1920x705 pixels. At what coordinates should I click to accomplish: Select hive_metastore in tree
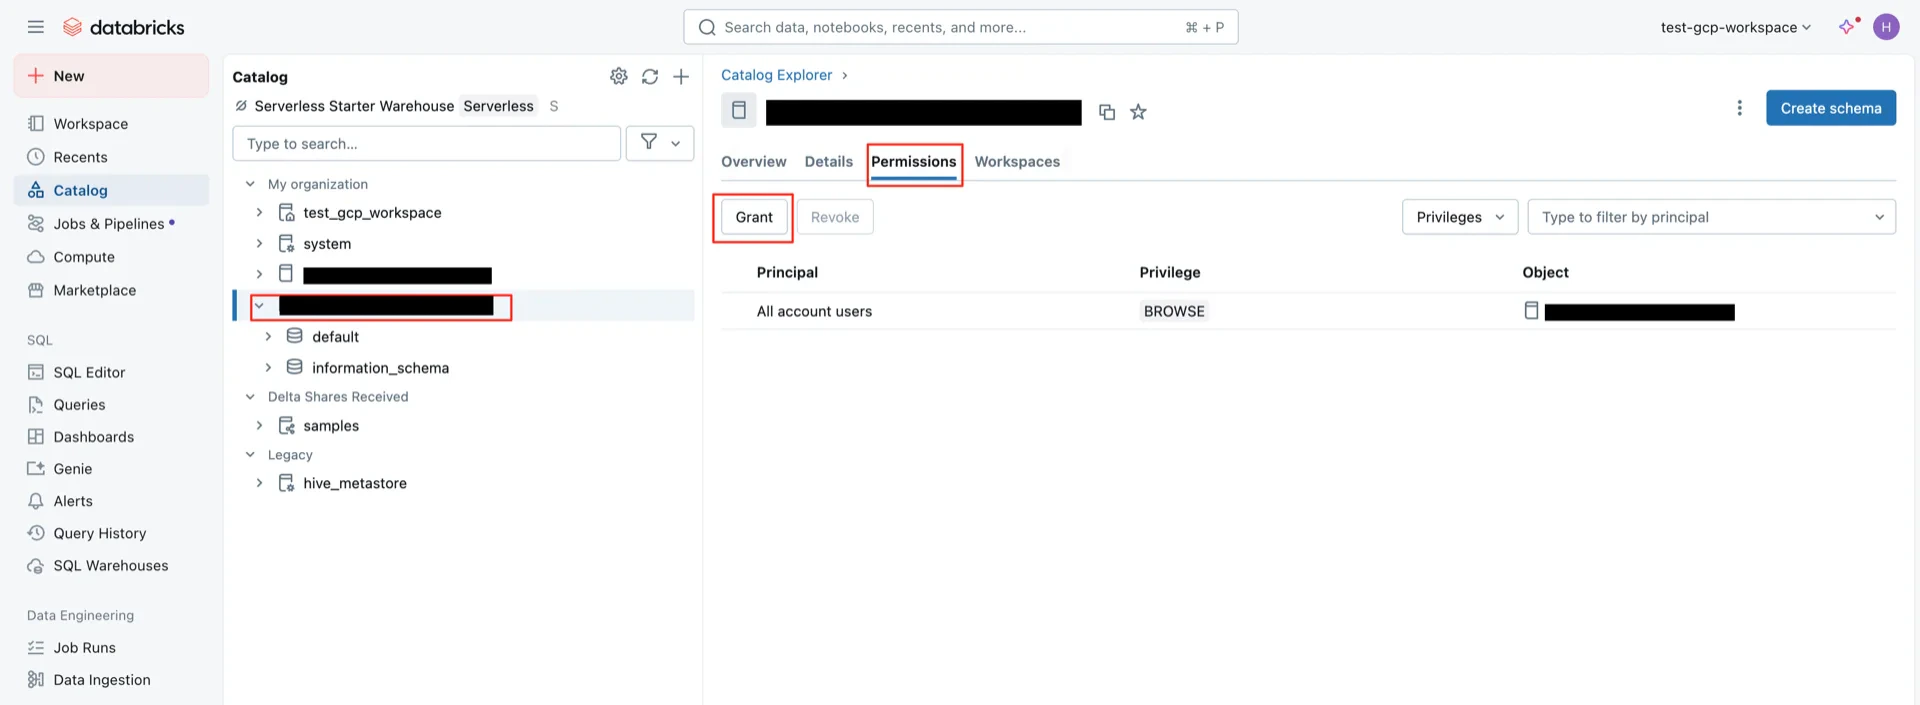pos(355,483)
